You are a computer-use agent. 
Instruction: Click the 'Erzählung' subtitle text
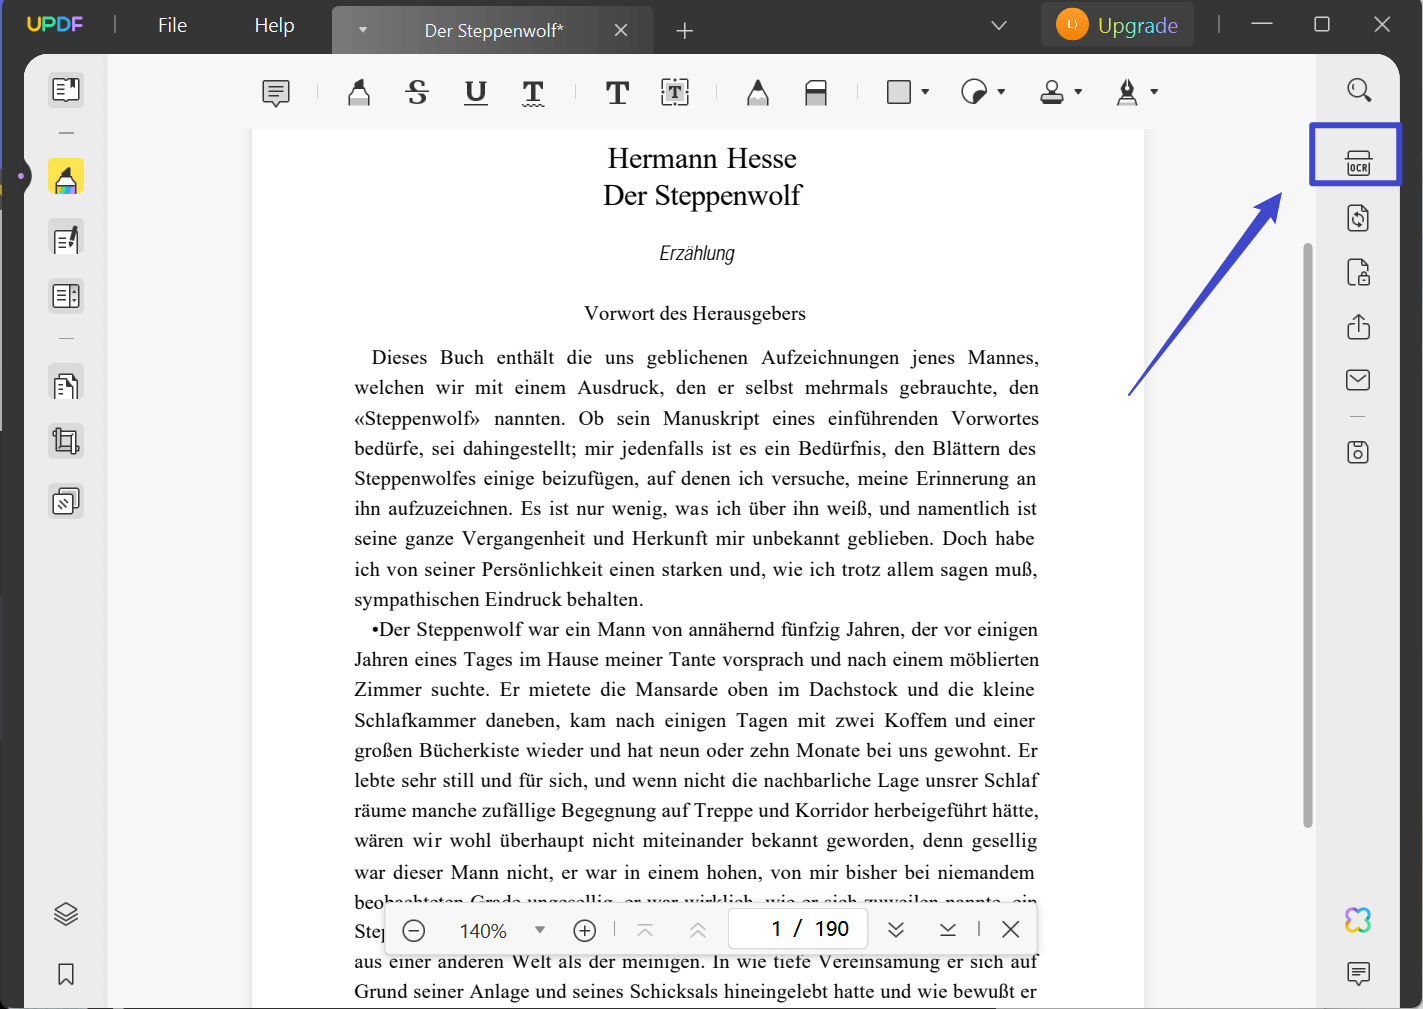point(697,253)
